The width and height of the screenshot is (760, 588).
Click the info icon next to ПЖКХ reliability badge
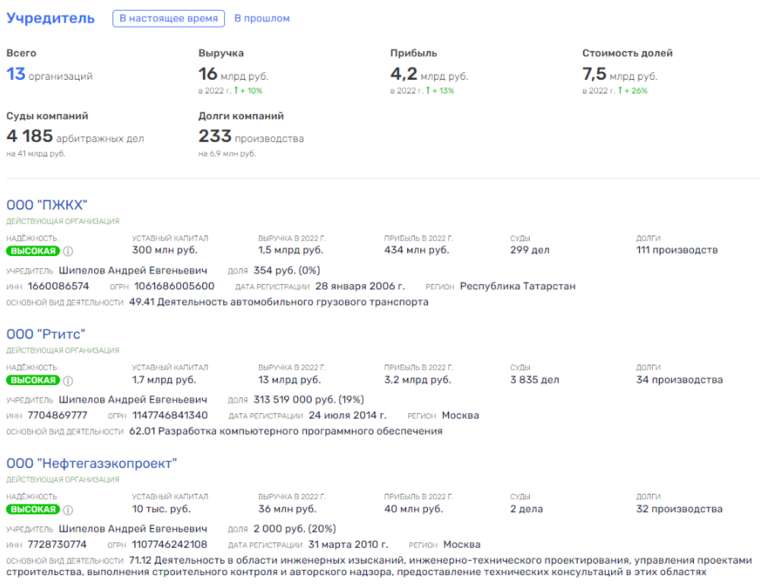click(x=68, y=251)
